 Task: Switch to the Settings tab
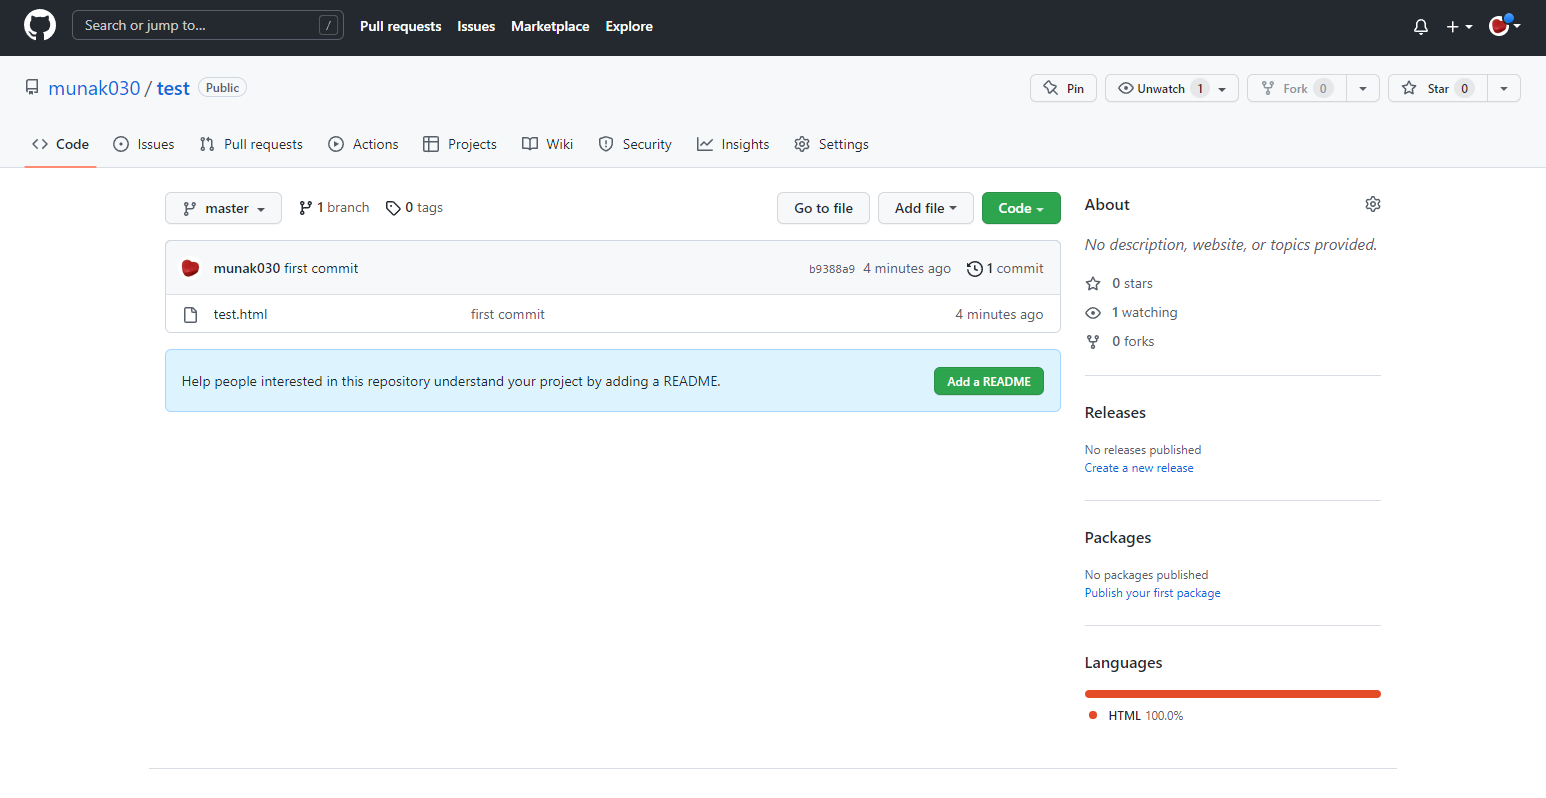[x=831, y=144]
